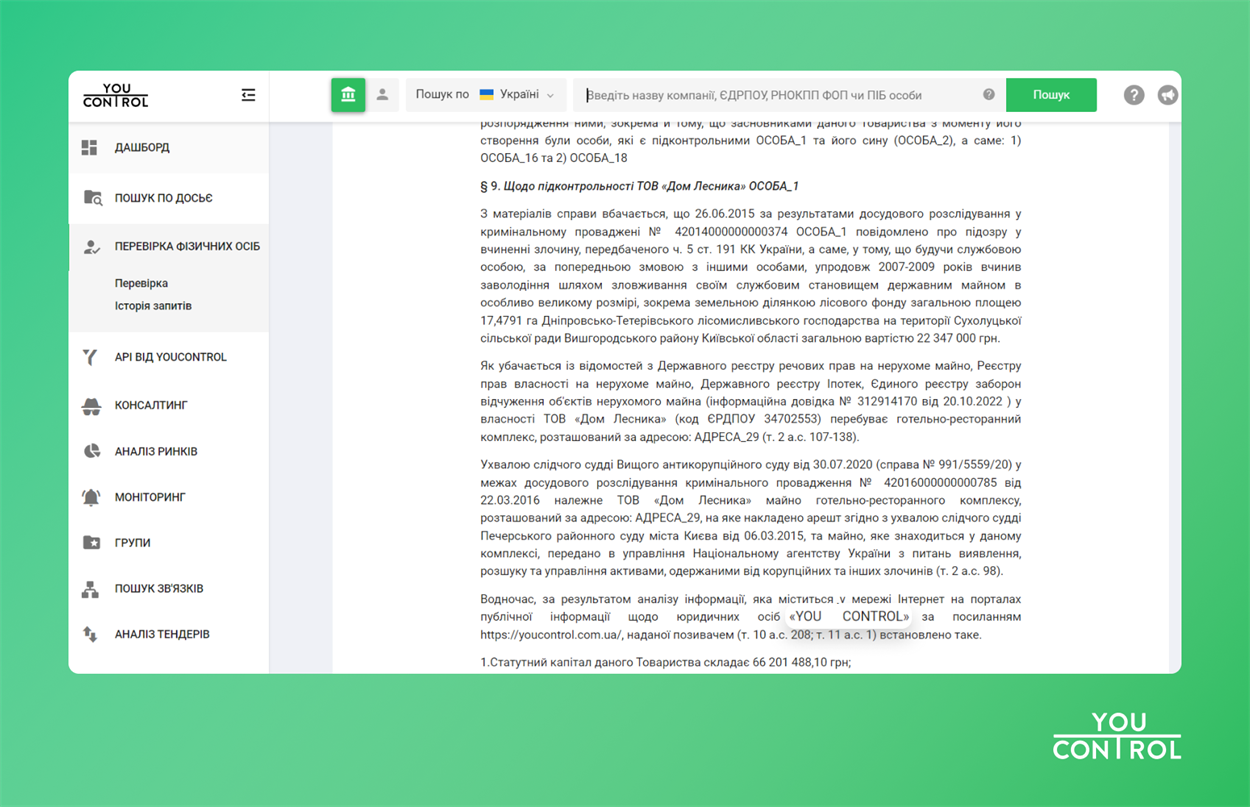Open 'Пошук по досьє' sidebar item
The image size is (1250, 807).
[163, 198]
